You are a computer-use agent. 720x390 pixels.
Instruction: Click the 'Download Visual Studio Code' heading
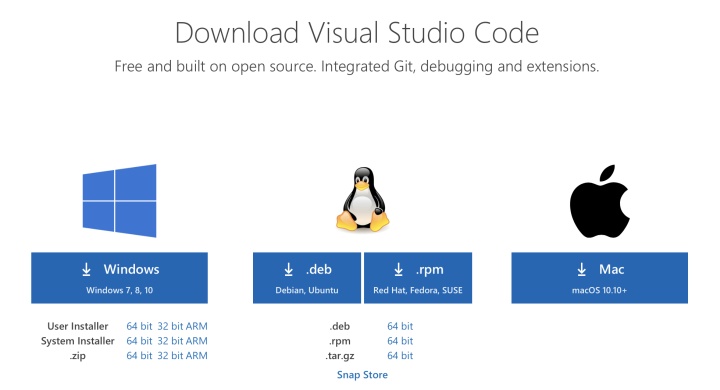click(x=357, y=33)
